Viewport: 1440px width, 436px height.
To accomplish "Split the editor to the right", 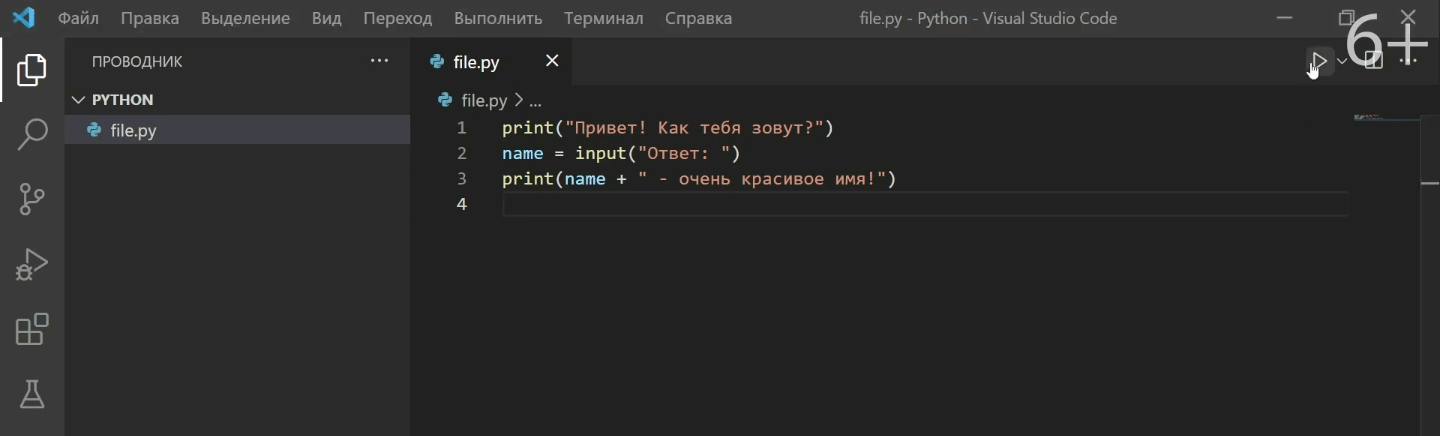I will tap(1374, 61).
